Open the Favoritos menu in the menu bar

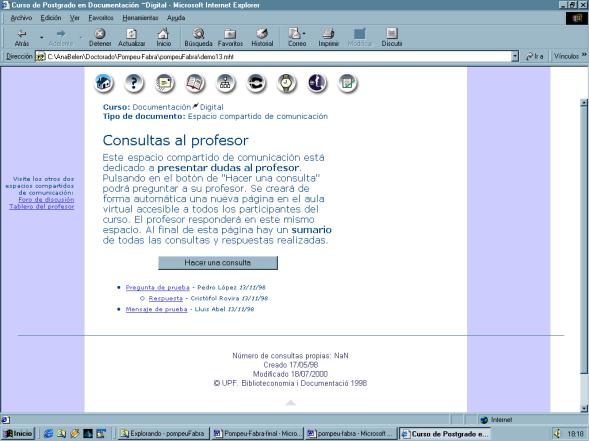coord(101,18)
